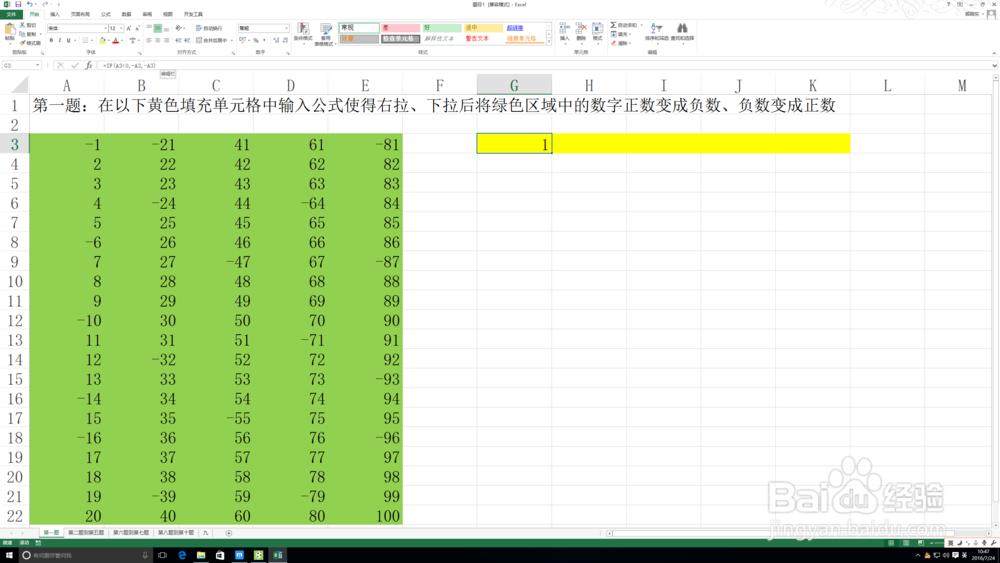
Task: Toggle Italic formatting
Action: point(60,40)
